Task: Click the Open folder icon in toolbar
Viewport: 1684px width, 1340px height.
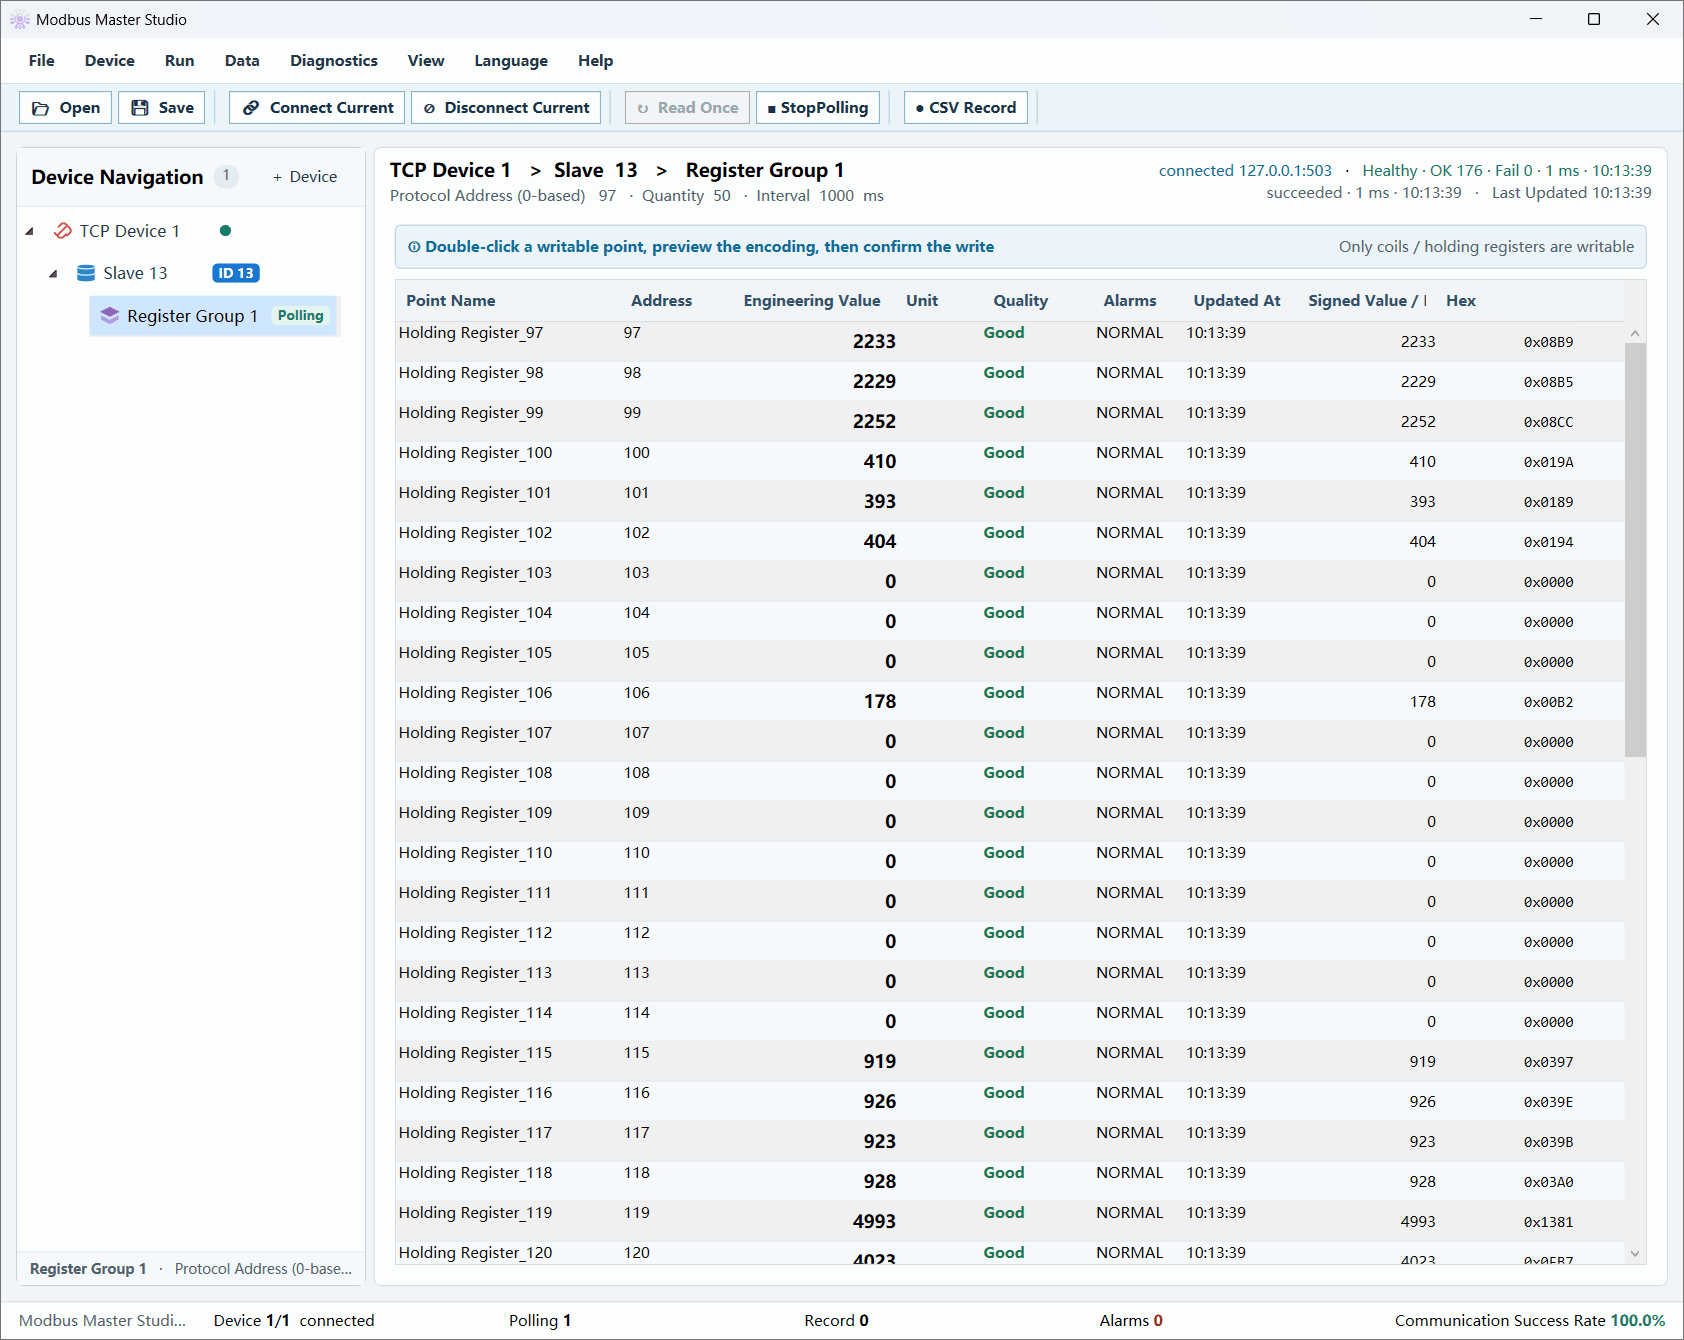Action: (41, 108)
